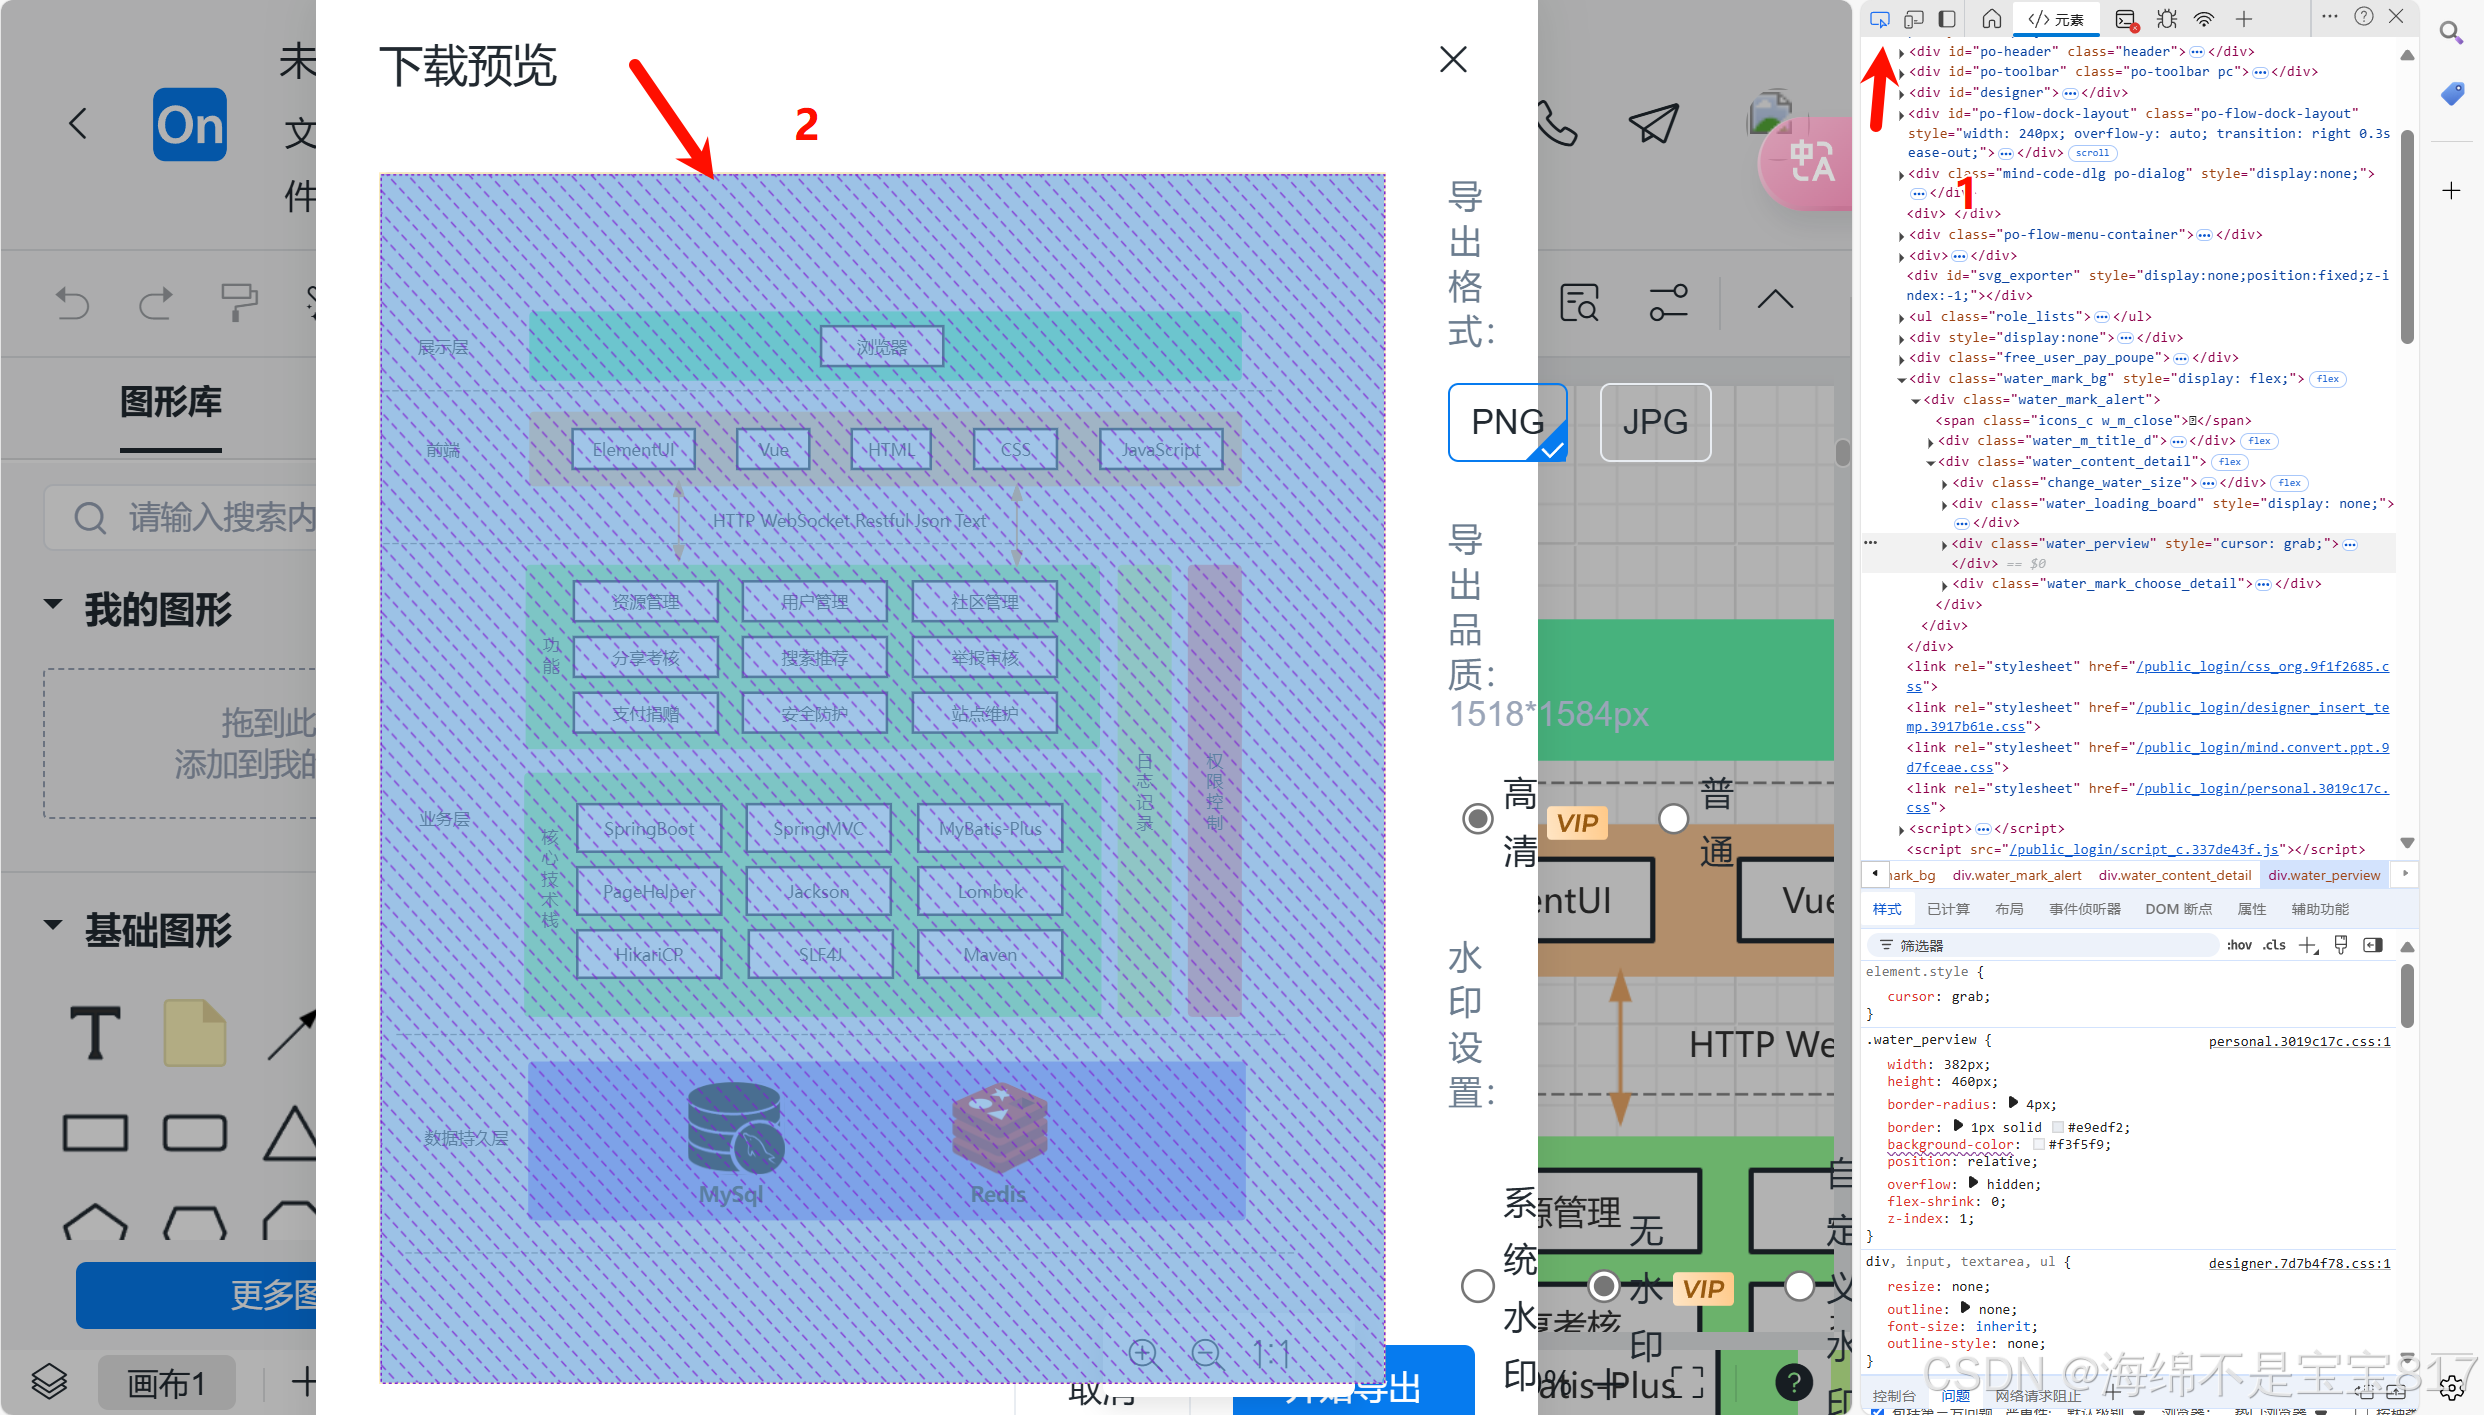
Task: Select the normal (普通) export quality option
Action: (1673, 819)
